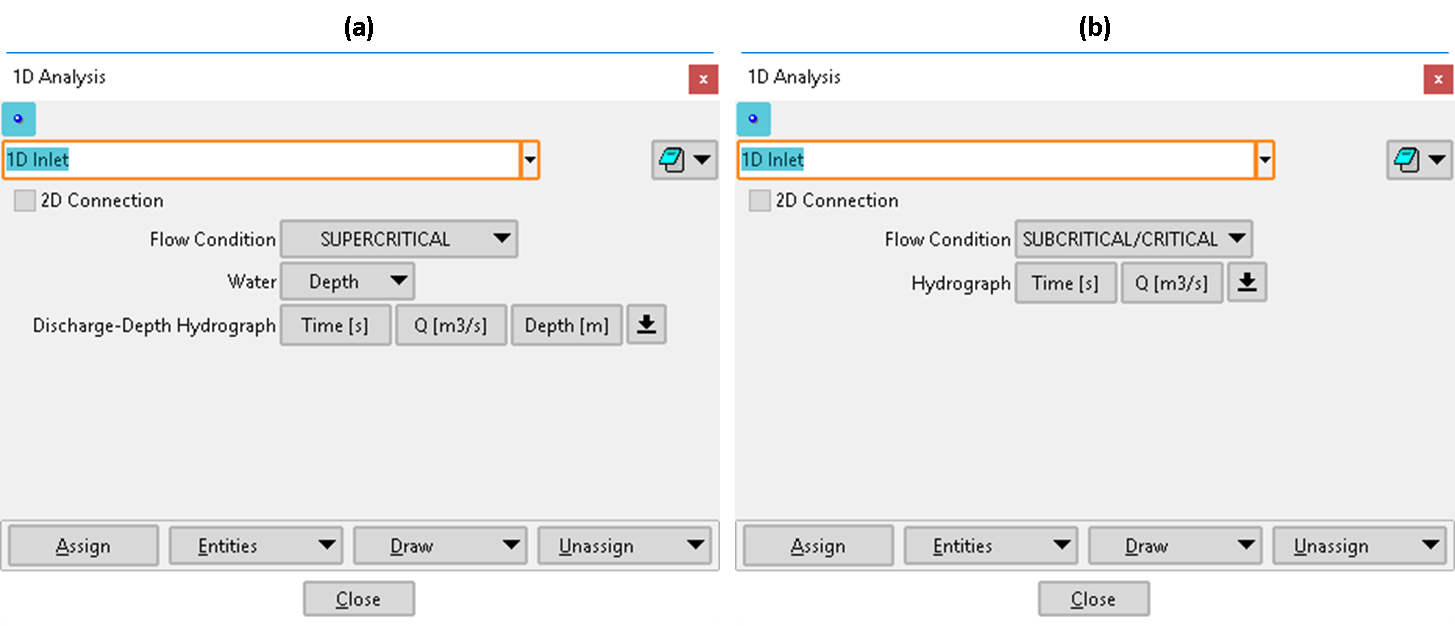Click download arrow icon beside Depth [m]
Image resolution: width=1455 pixels, height=626 pixels.
pos(646,325)
